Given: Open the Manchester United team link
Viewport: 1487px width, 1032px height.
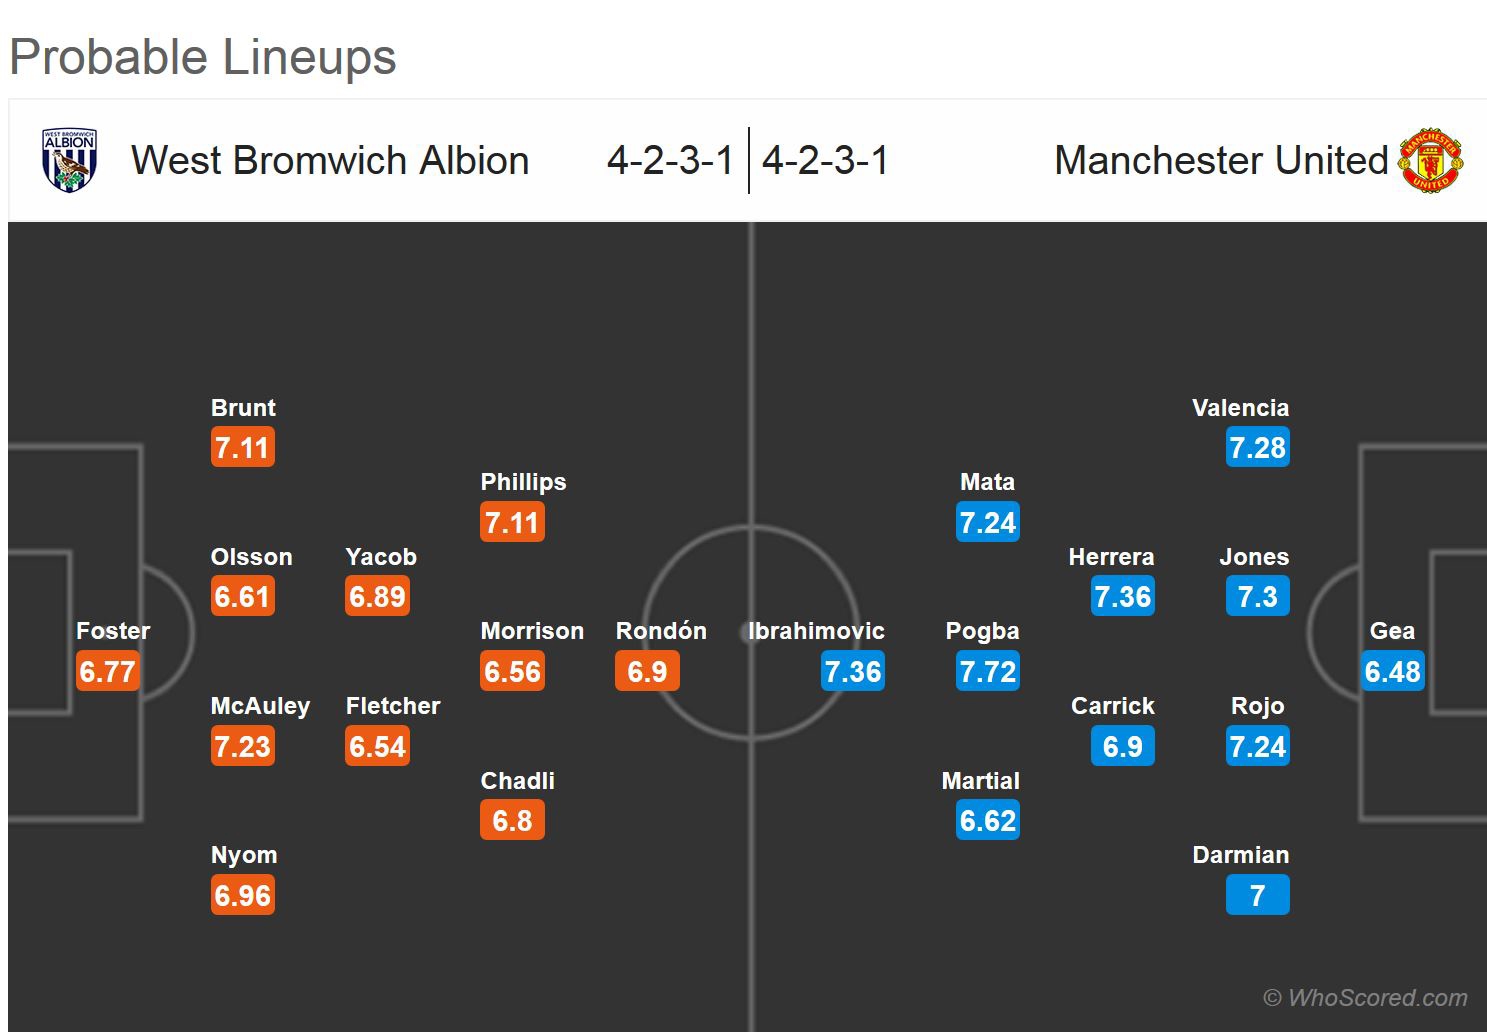Looking at the screenshot, I should [1221, 160].
